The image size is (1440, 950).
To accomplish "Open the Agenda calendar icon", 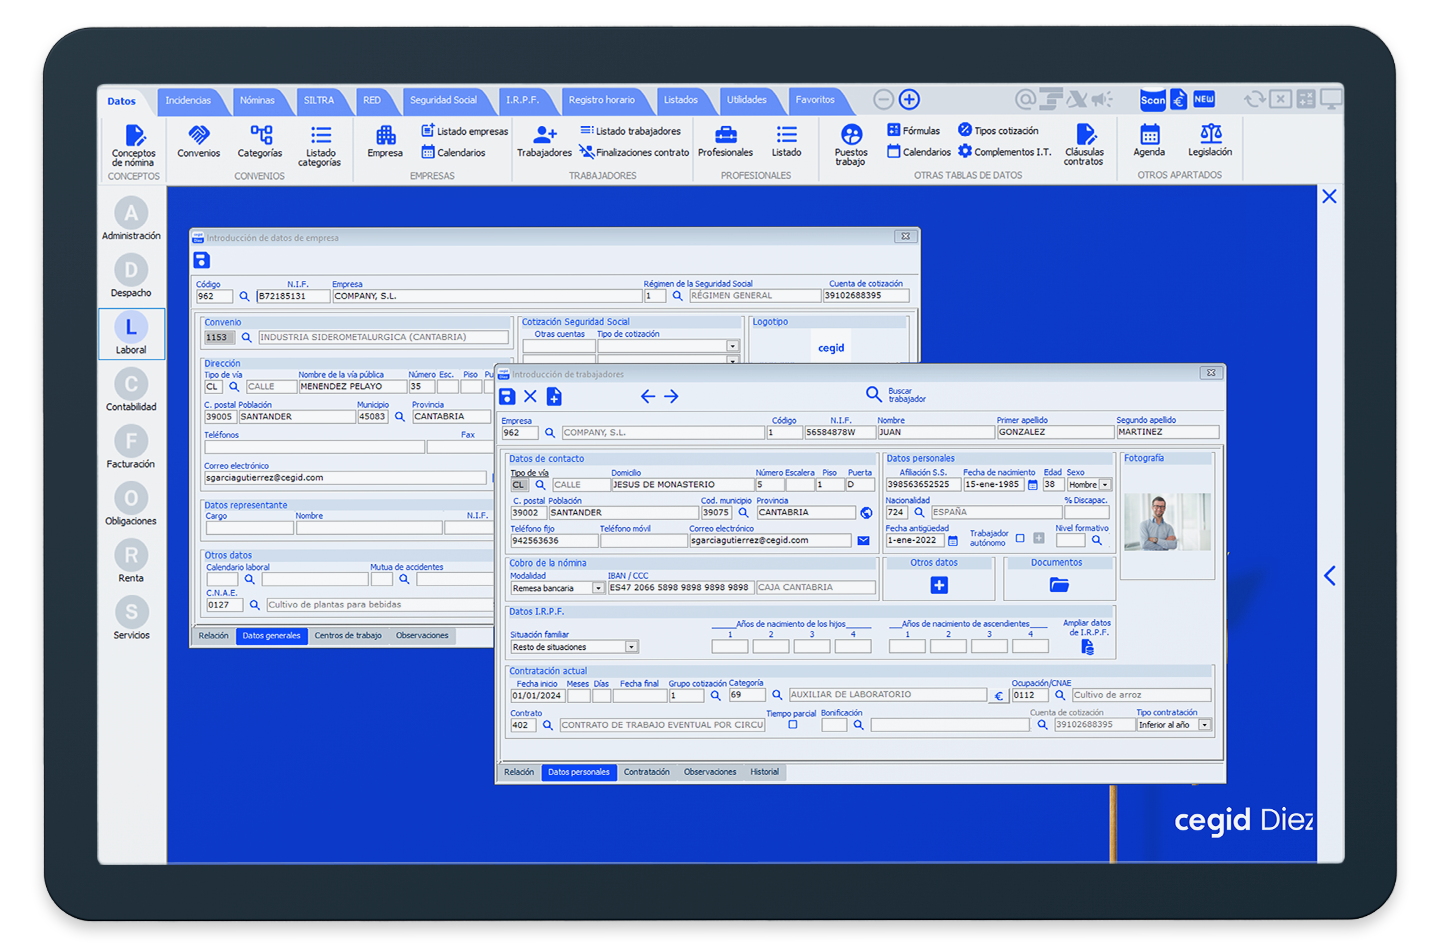I will tap(1149, 140).
